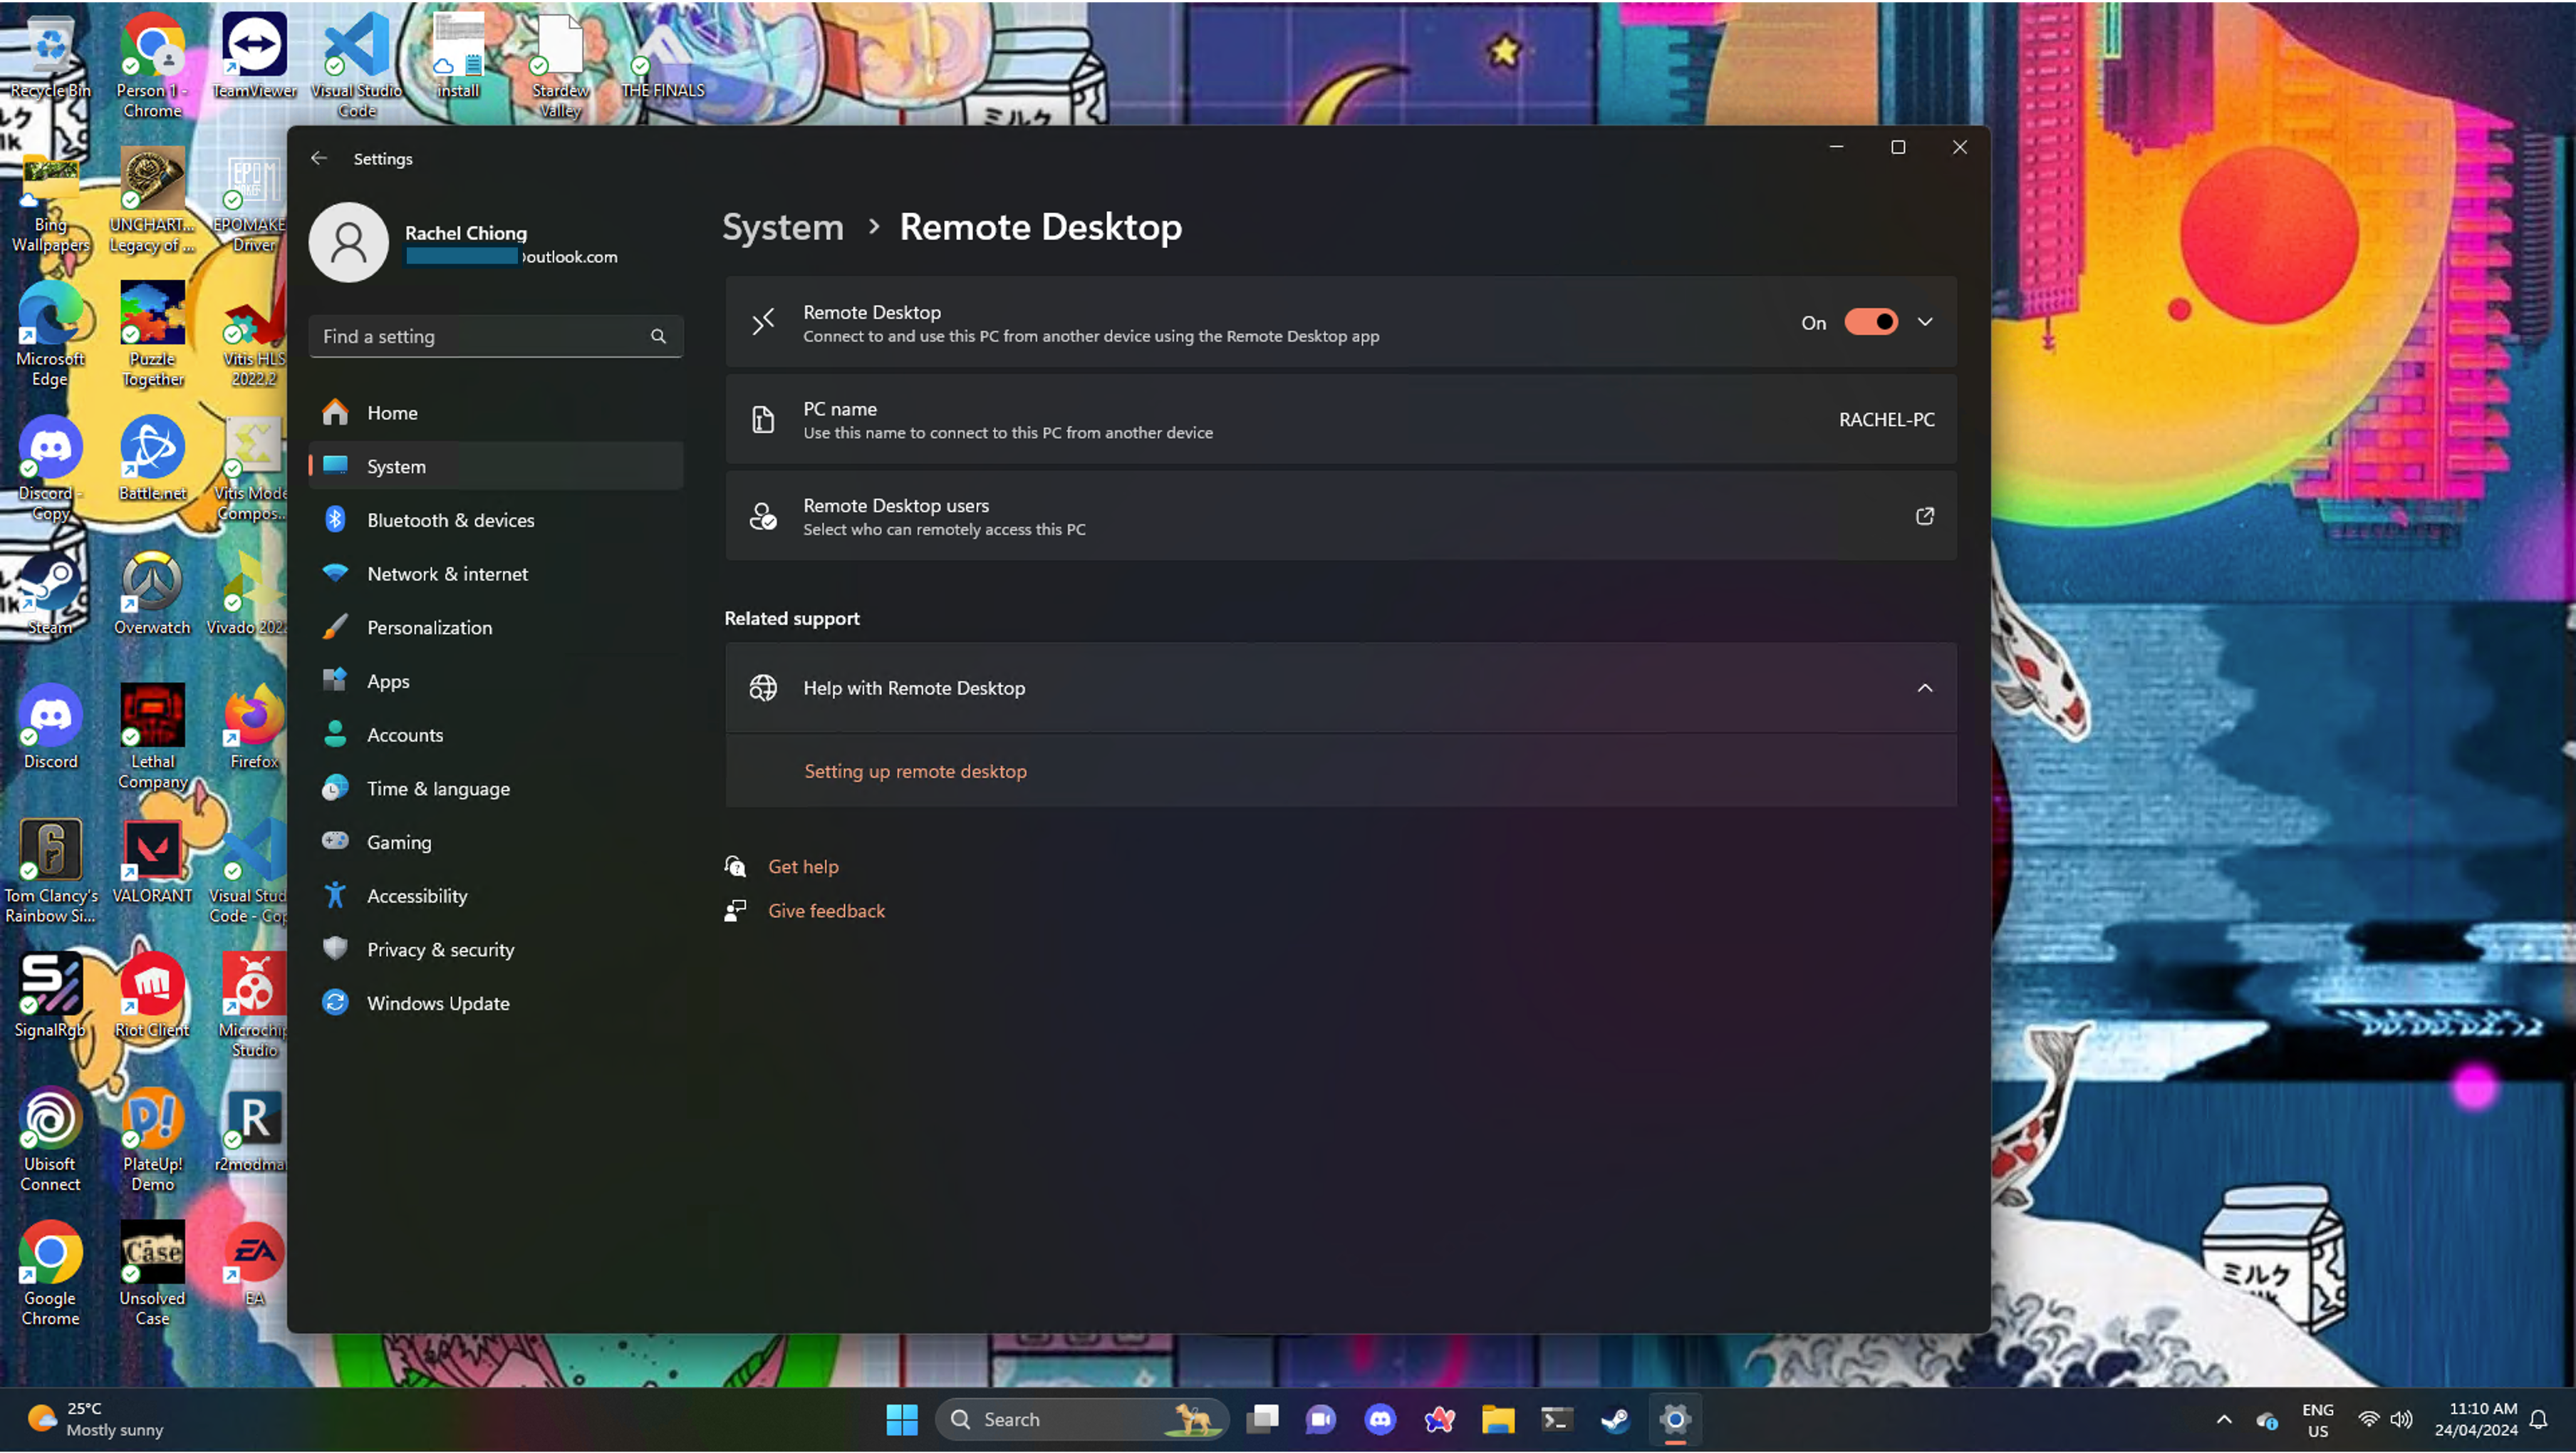
Task: Open Bluetooth & devices settings menu
Action: click(450, 519)
